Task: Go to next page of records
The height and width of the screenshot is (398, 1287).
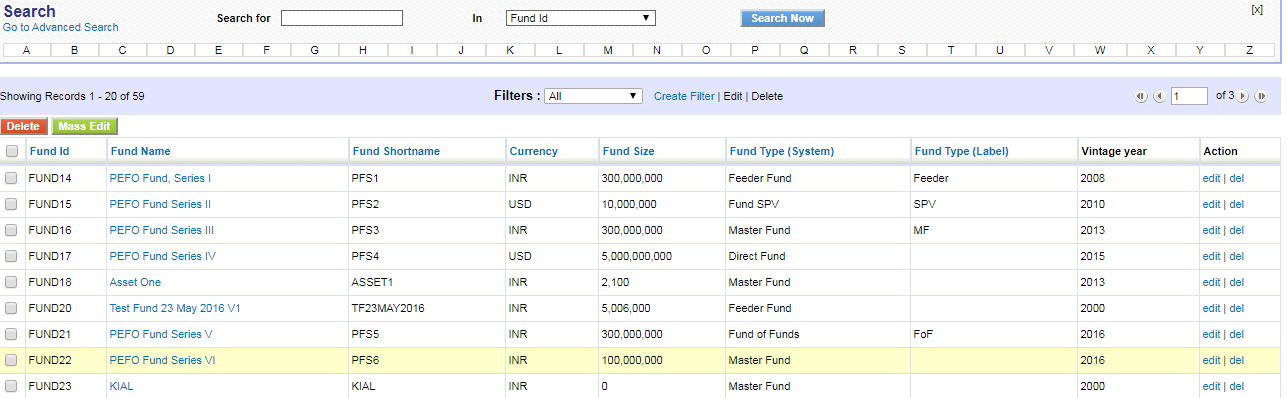Action: pos(1243,96)
